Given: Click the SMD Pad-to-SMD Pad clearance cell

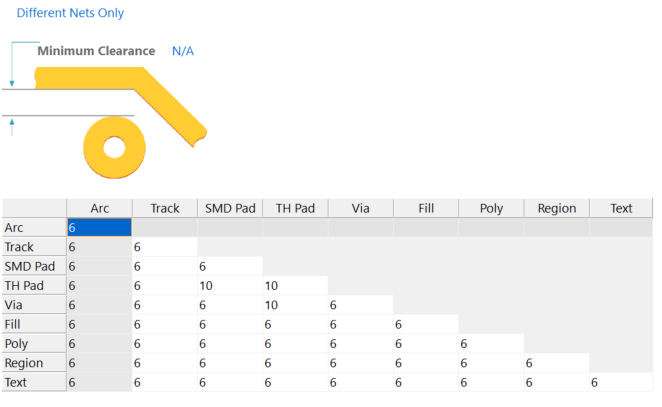Looking at the screenshot, I should click(230, 266).
